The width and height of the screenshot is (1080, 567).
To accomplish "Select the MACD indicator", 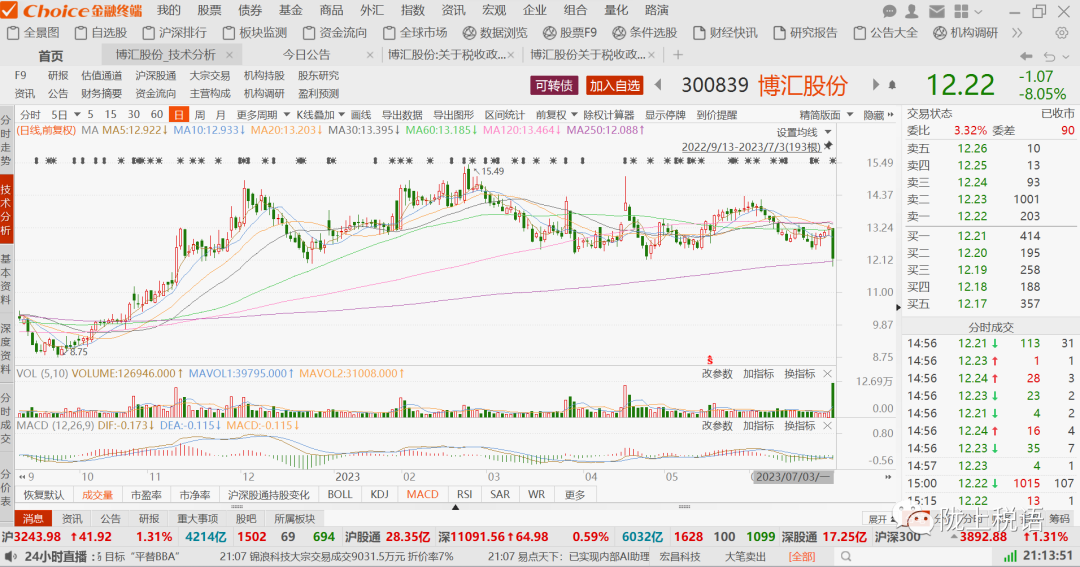I will click(x=422, y=494).
